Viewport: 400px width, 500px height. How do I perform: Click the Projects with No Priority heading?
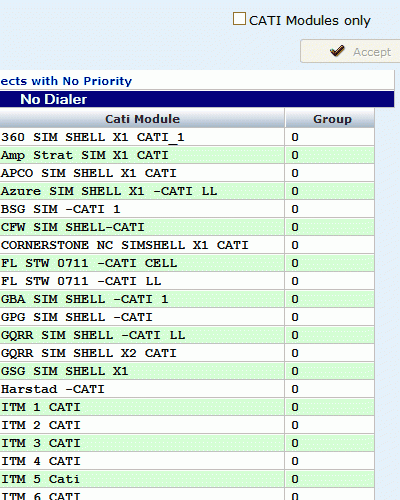coord(66,81)
